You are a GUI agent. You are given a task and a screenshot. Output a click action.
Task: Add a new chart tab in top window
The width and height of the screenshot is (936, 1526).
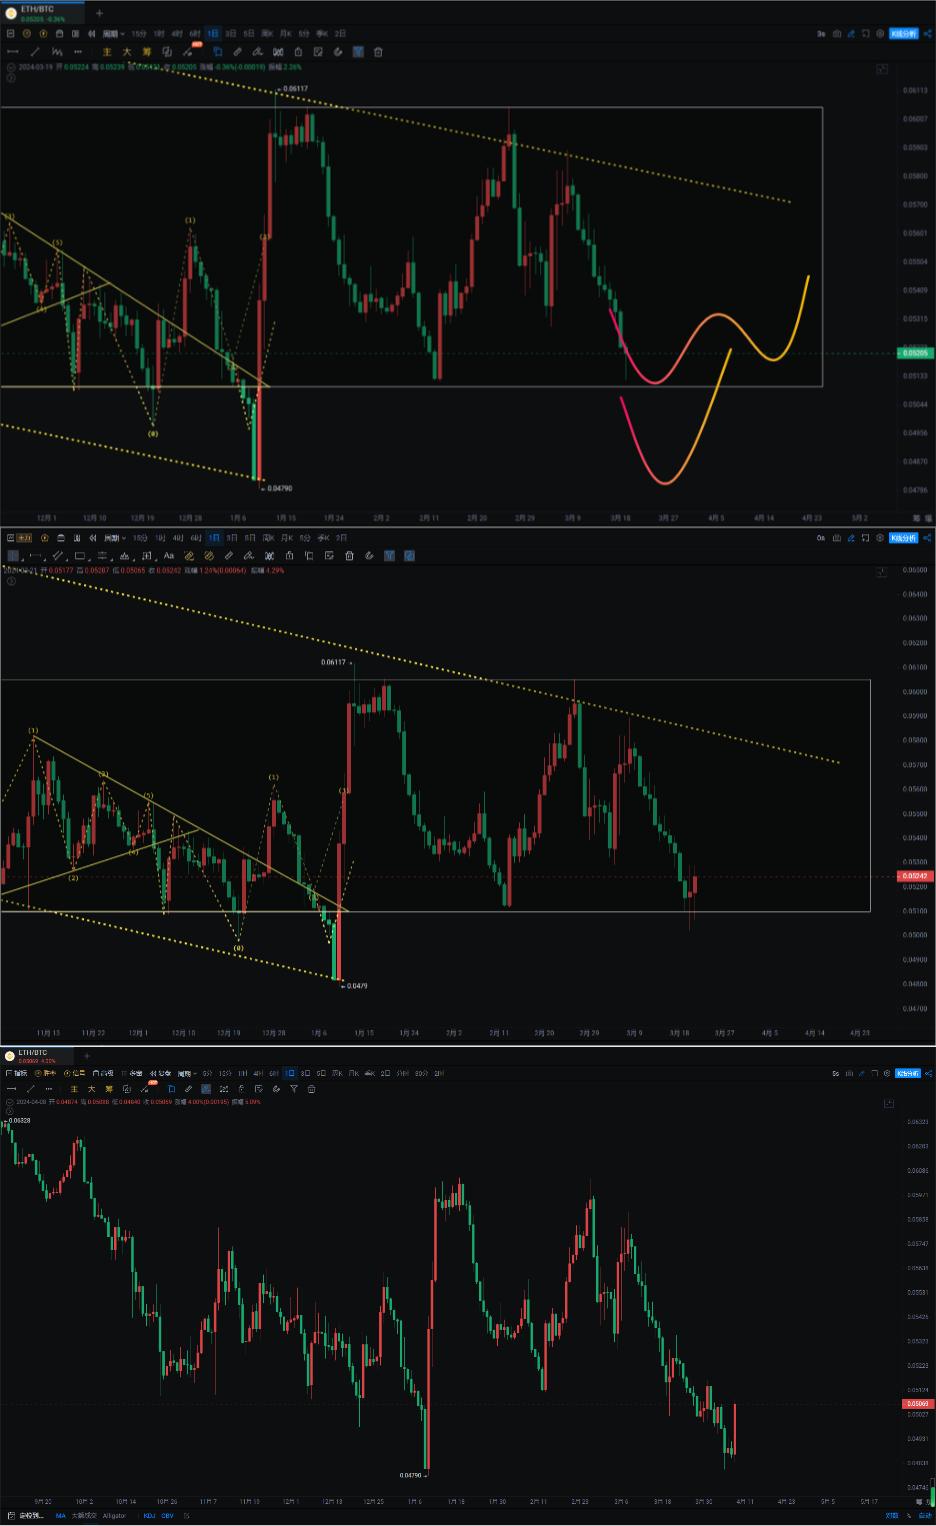coord(99,13)
